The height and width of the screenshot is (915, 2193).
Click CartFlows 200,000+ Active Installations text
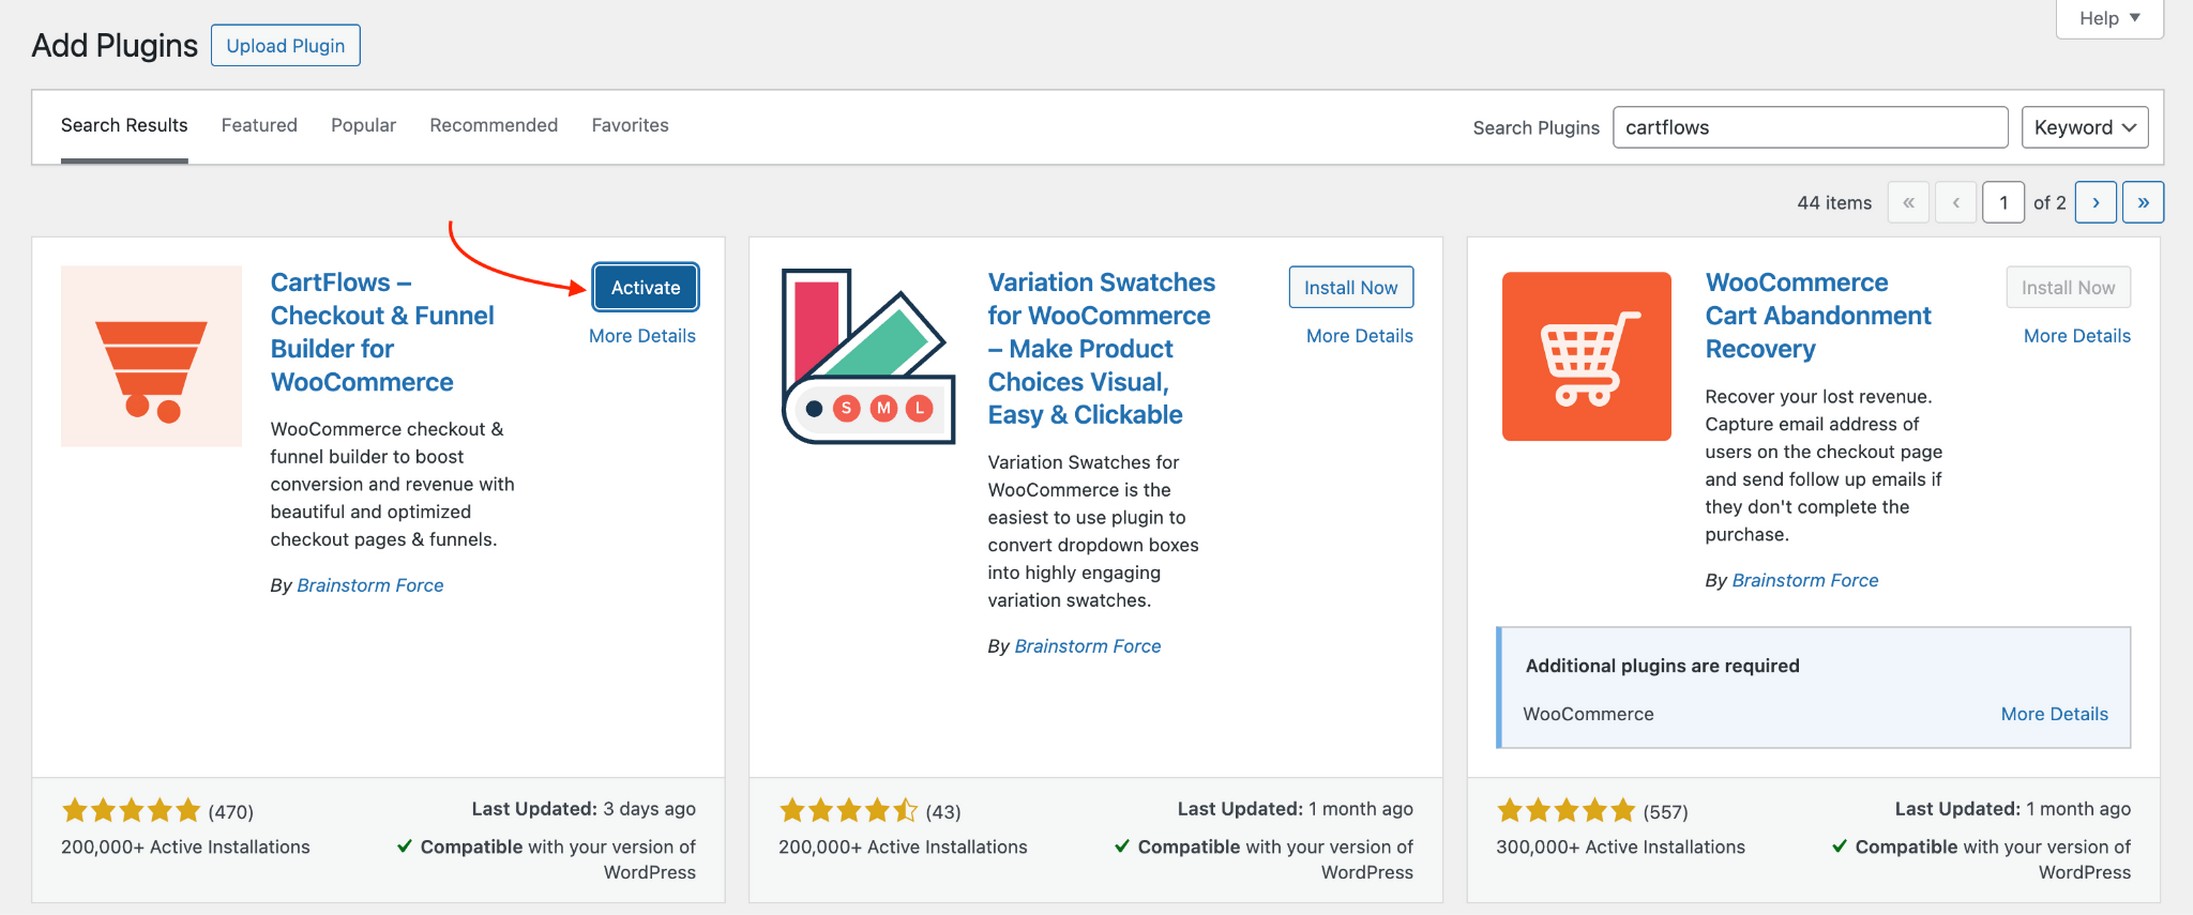pyautogui.click(x=185, y=847)
